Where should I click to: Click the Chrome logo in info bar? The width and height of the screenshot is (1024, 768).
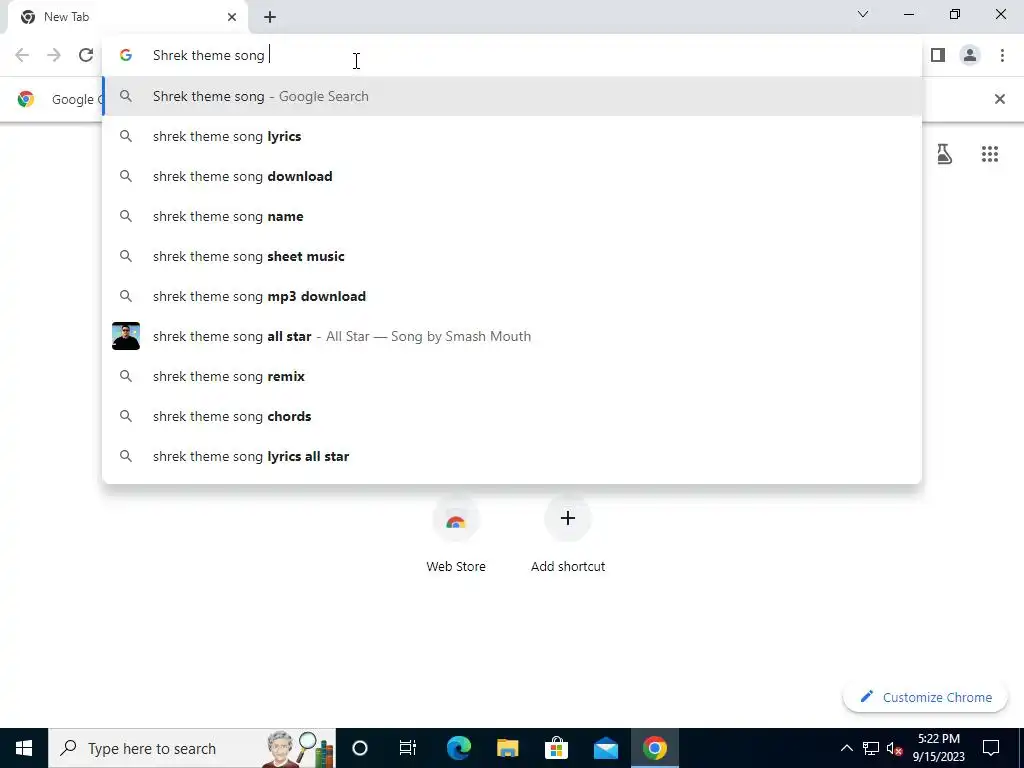point(26,99)
